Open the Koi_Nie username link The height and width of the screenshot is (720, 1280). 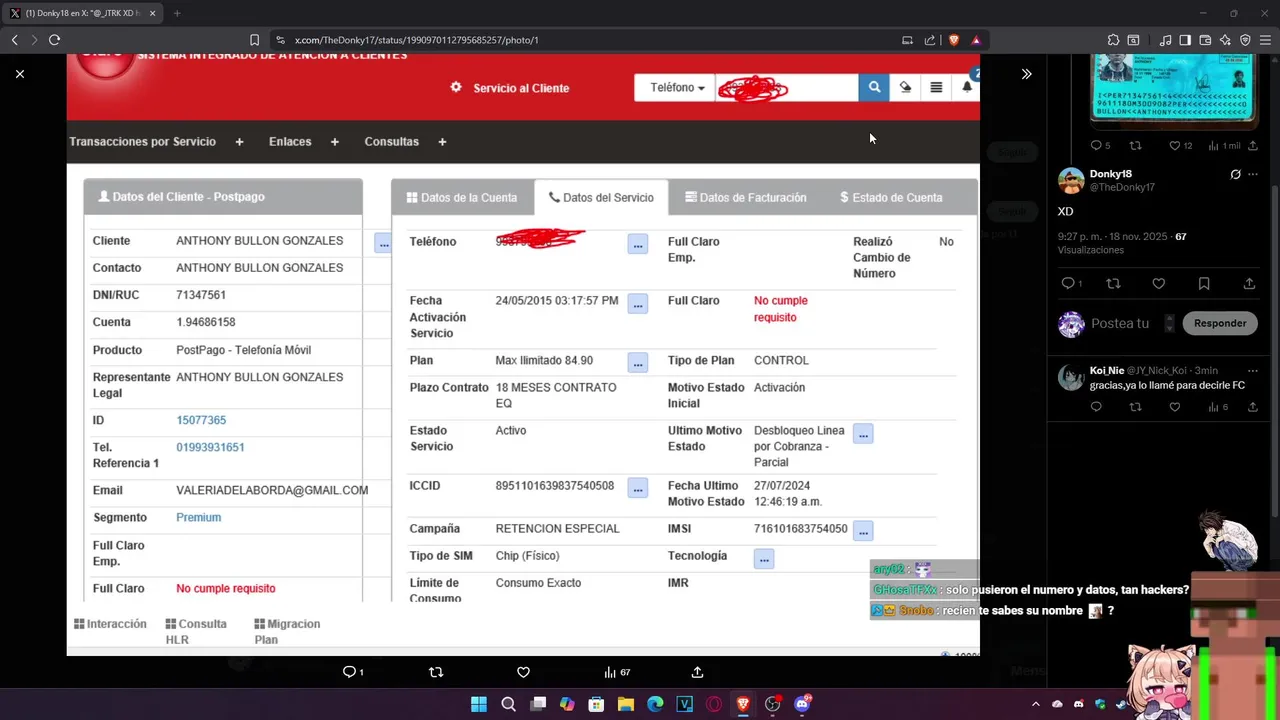(x=1107, y=370)
